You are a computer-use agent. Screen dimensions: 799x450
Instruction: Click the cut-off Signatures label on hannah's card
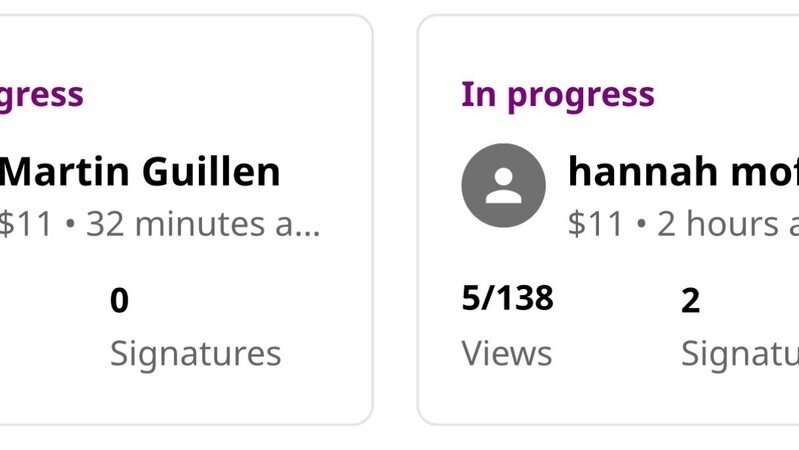coord(739,353)
